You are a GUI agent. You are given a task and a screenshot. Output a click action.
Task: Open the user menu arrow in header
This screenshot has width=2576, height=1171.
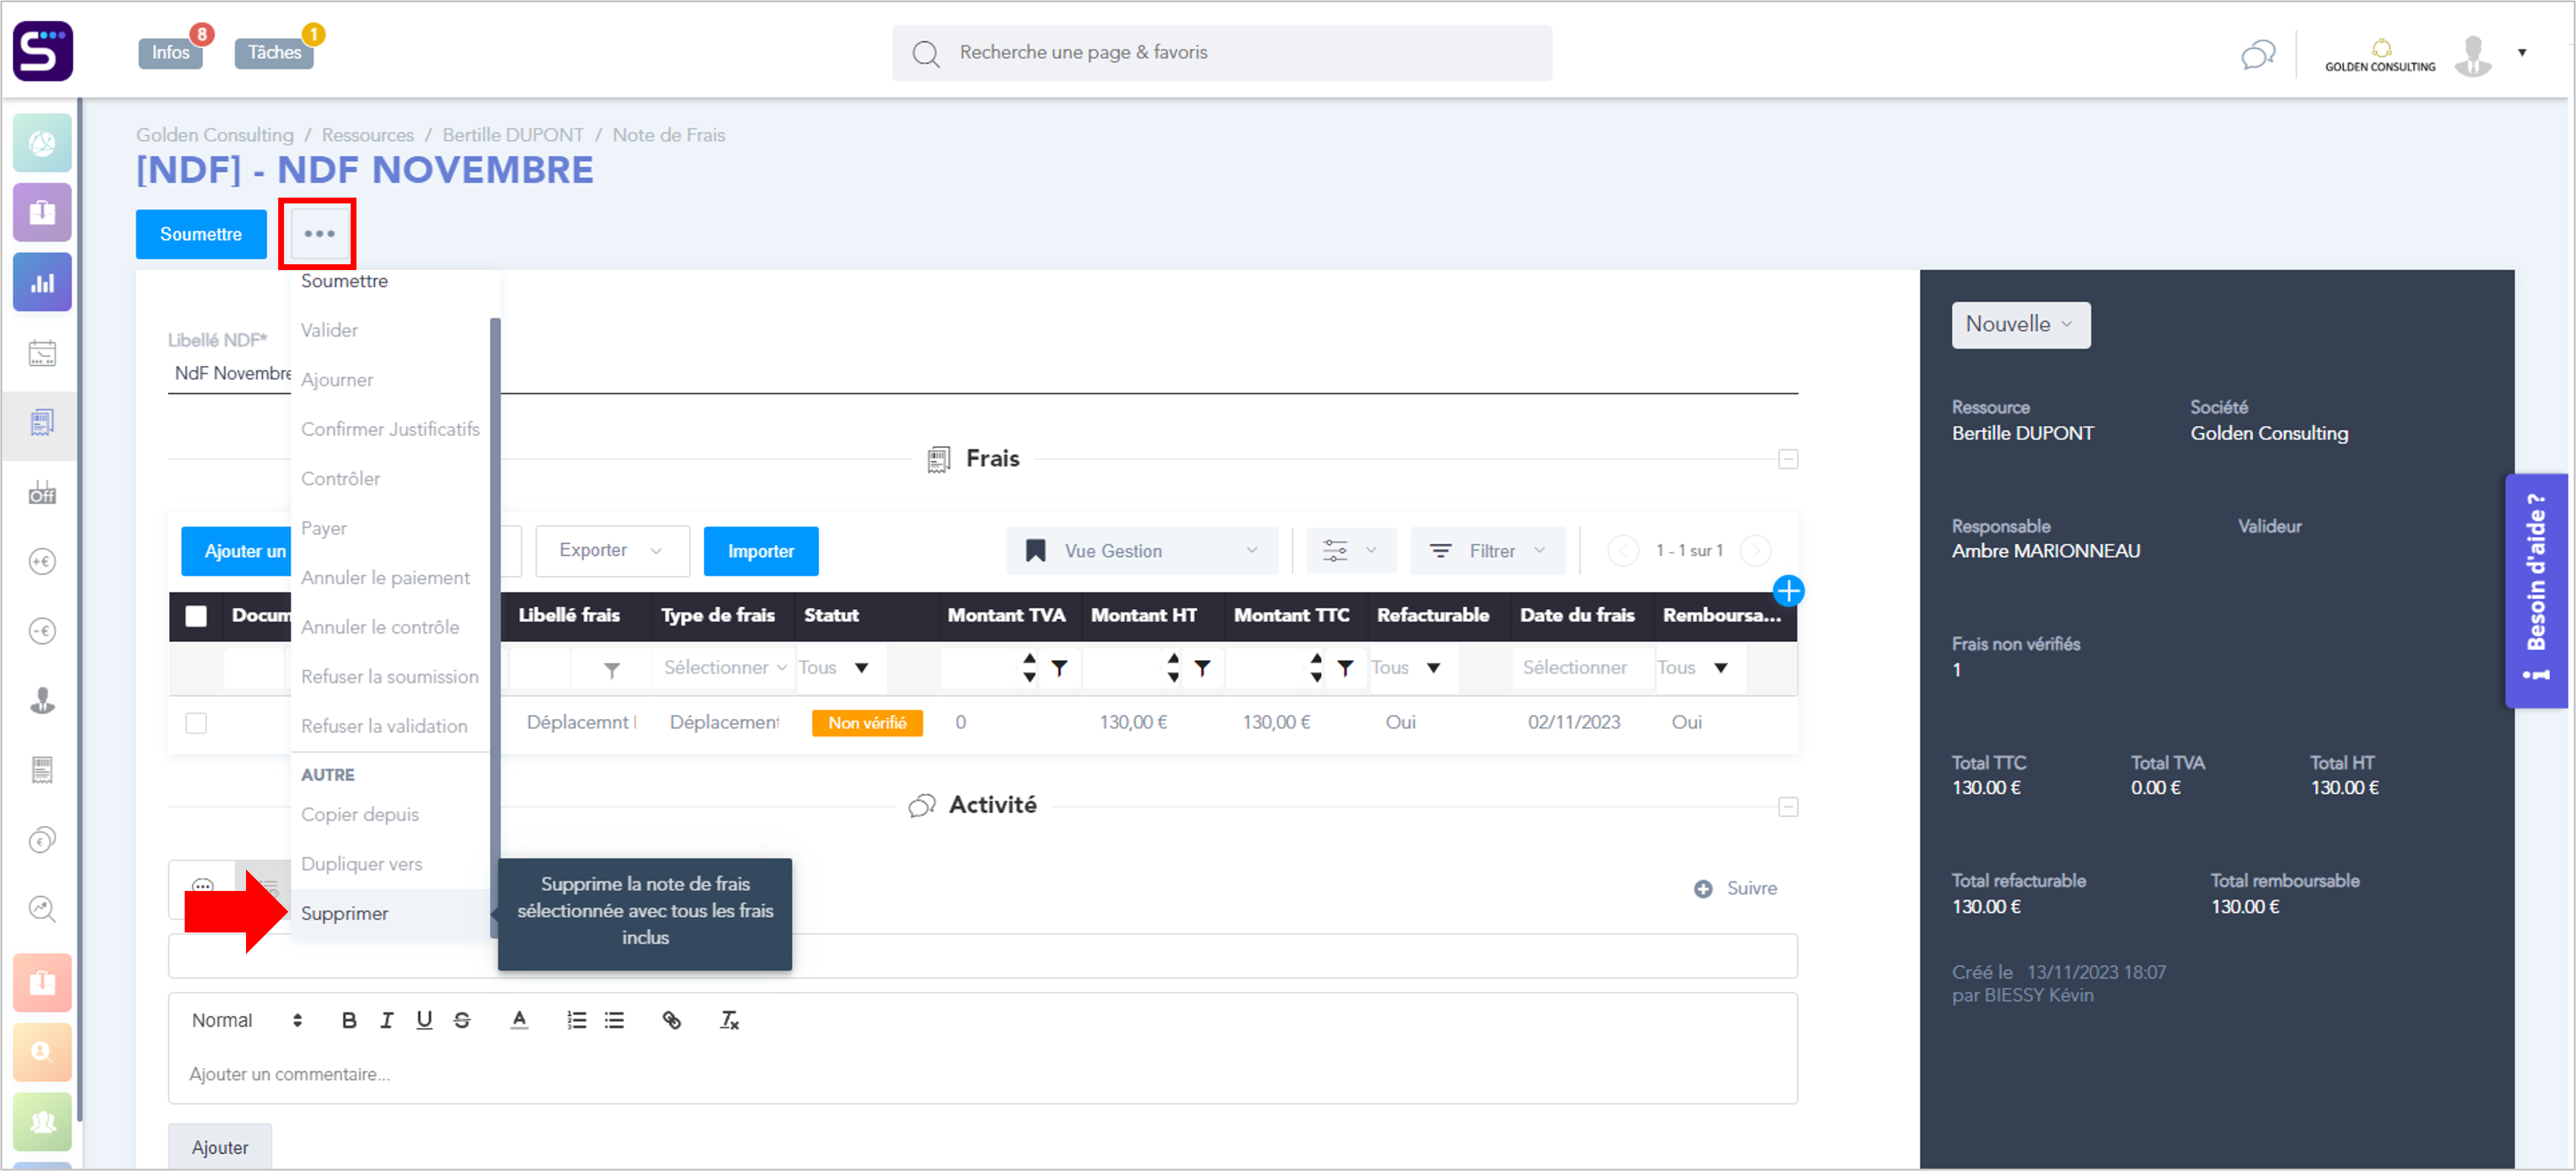click(x=2521, y=53)
